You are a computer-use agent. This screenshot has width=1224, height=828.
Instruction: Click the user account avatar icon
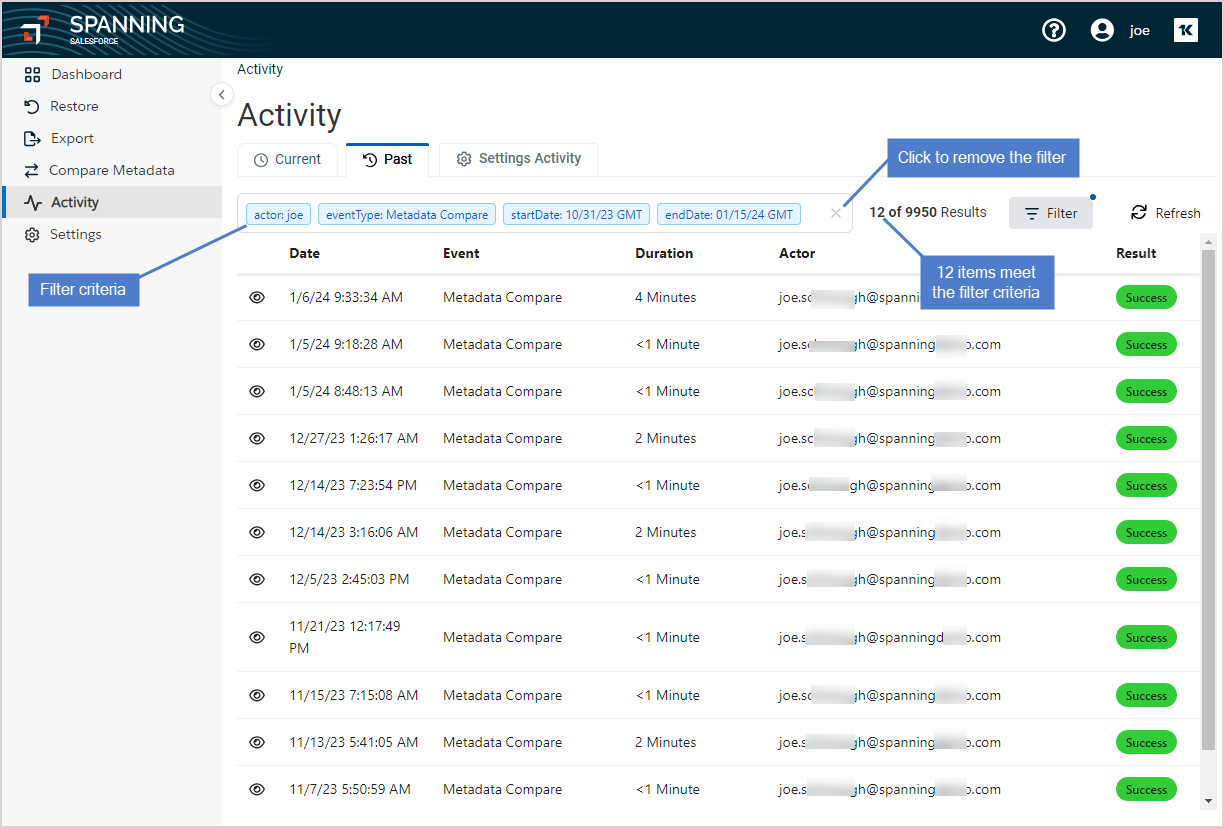click(x=1102, y=30)
